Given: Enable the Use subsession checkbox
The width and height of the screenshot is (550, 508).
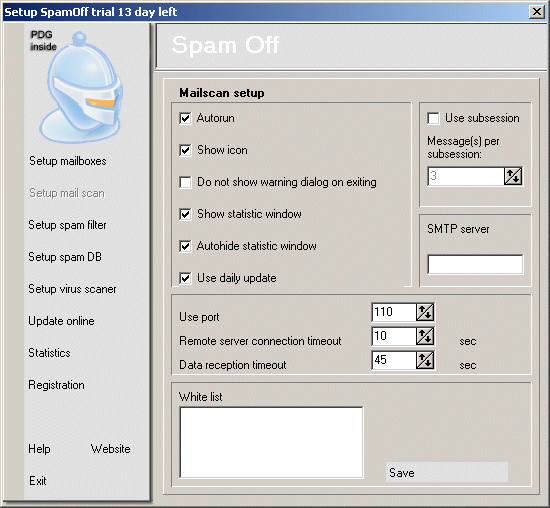Looking at the screenshot, I should pyautogui.click(x=434, y=118).
